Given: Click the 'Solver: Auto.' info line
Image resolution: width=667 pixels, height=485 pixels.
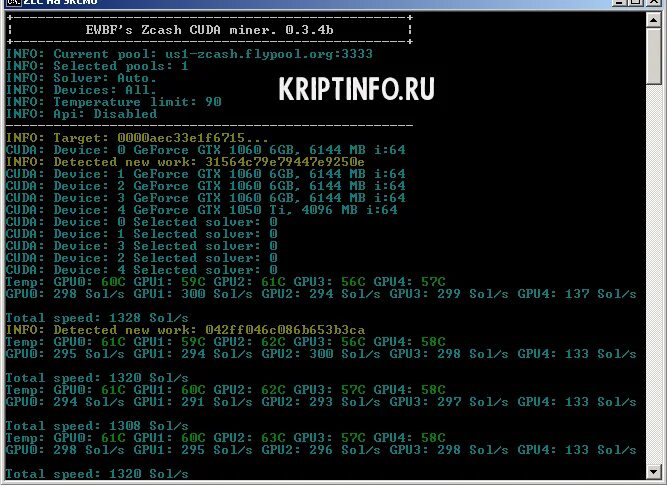Looking at the screenshot, I should click(x=81, y=78).
